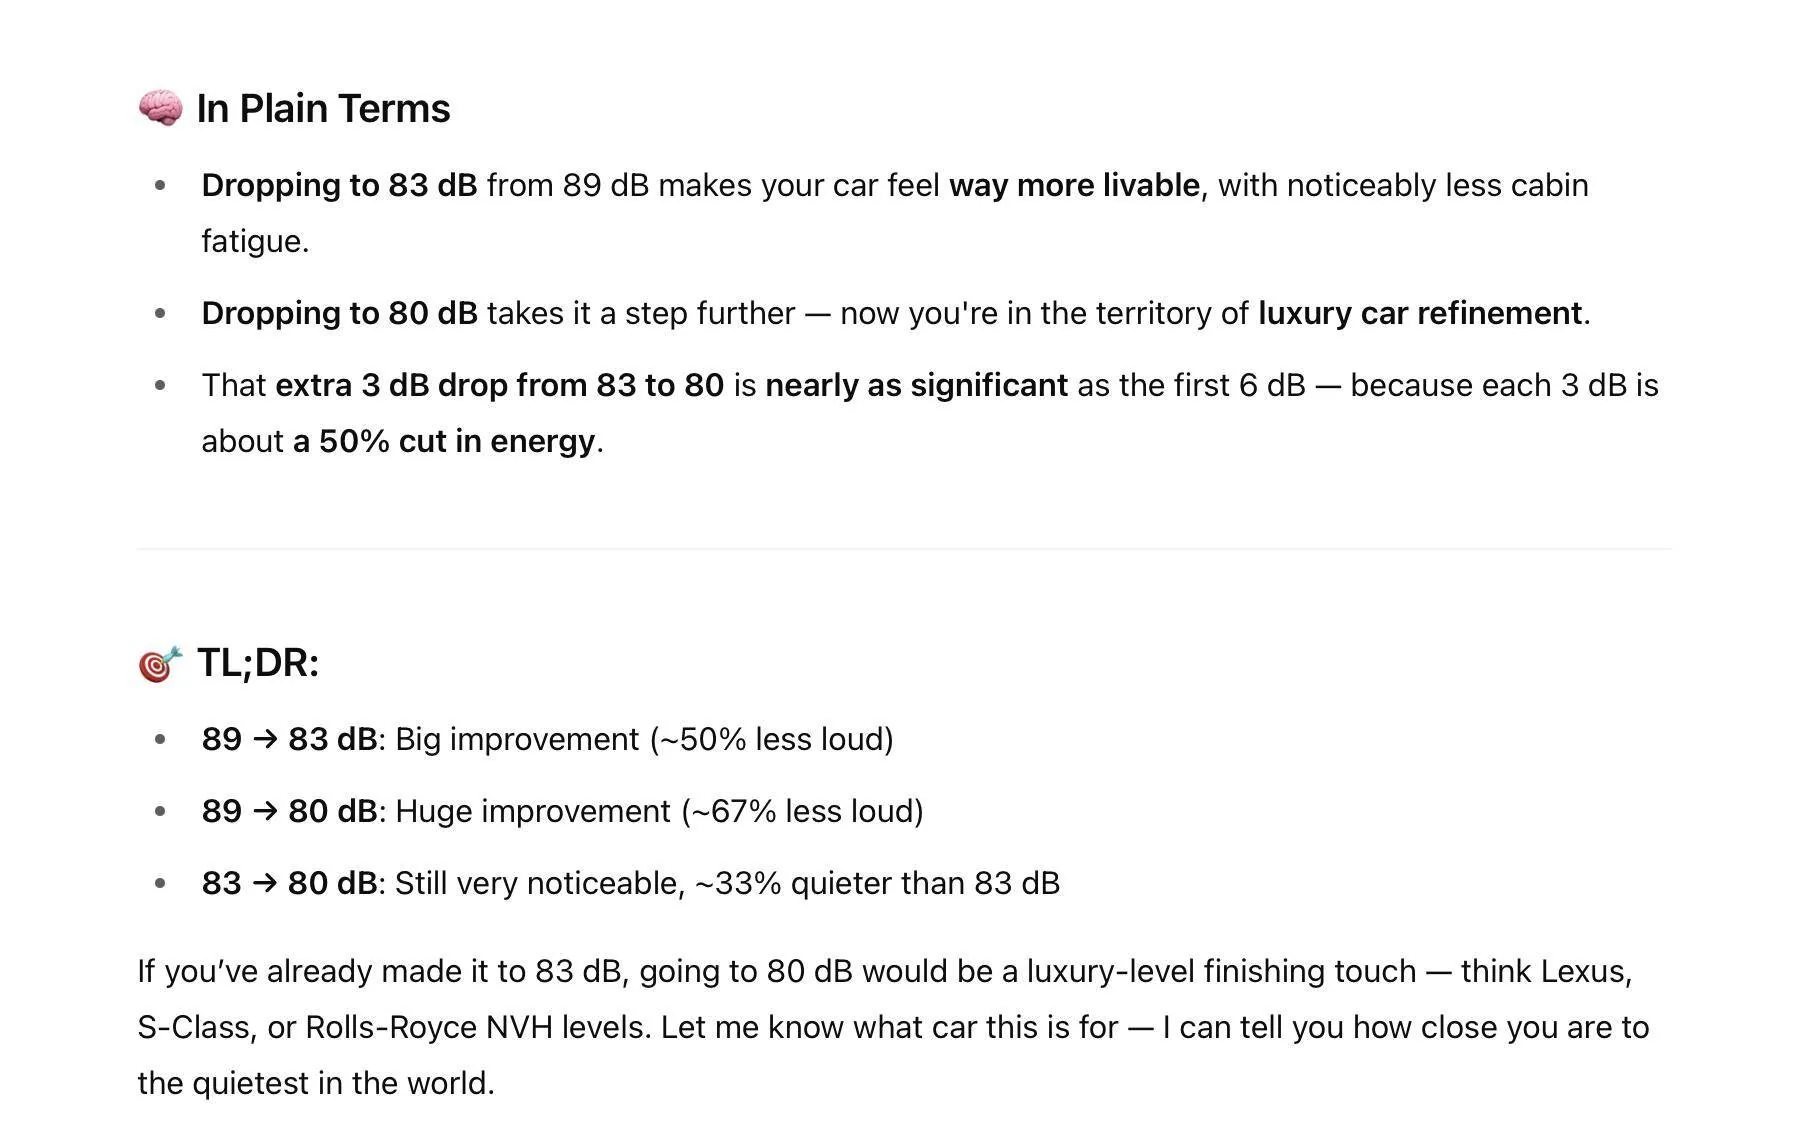Click the bold phrase nearly as significant
The image size is (1800, 1138).
[916, 385]
